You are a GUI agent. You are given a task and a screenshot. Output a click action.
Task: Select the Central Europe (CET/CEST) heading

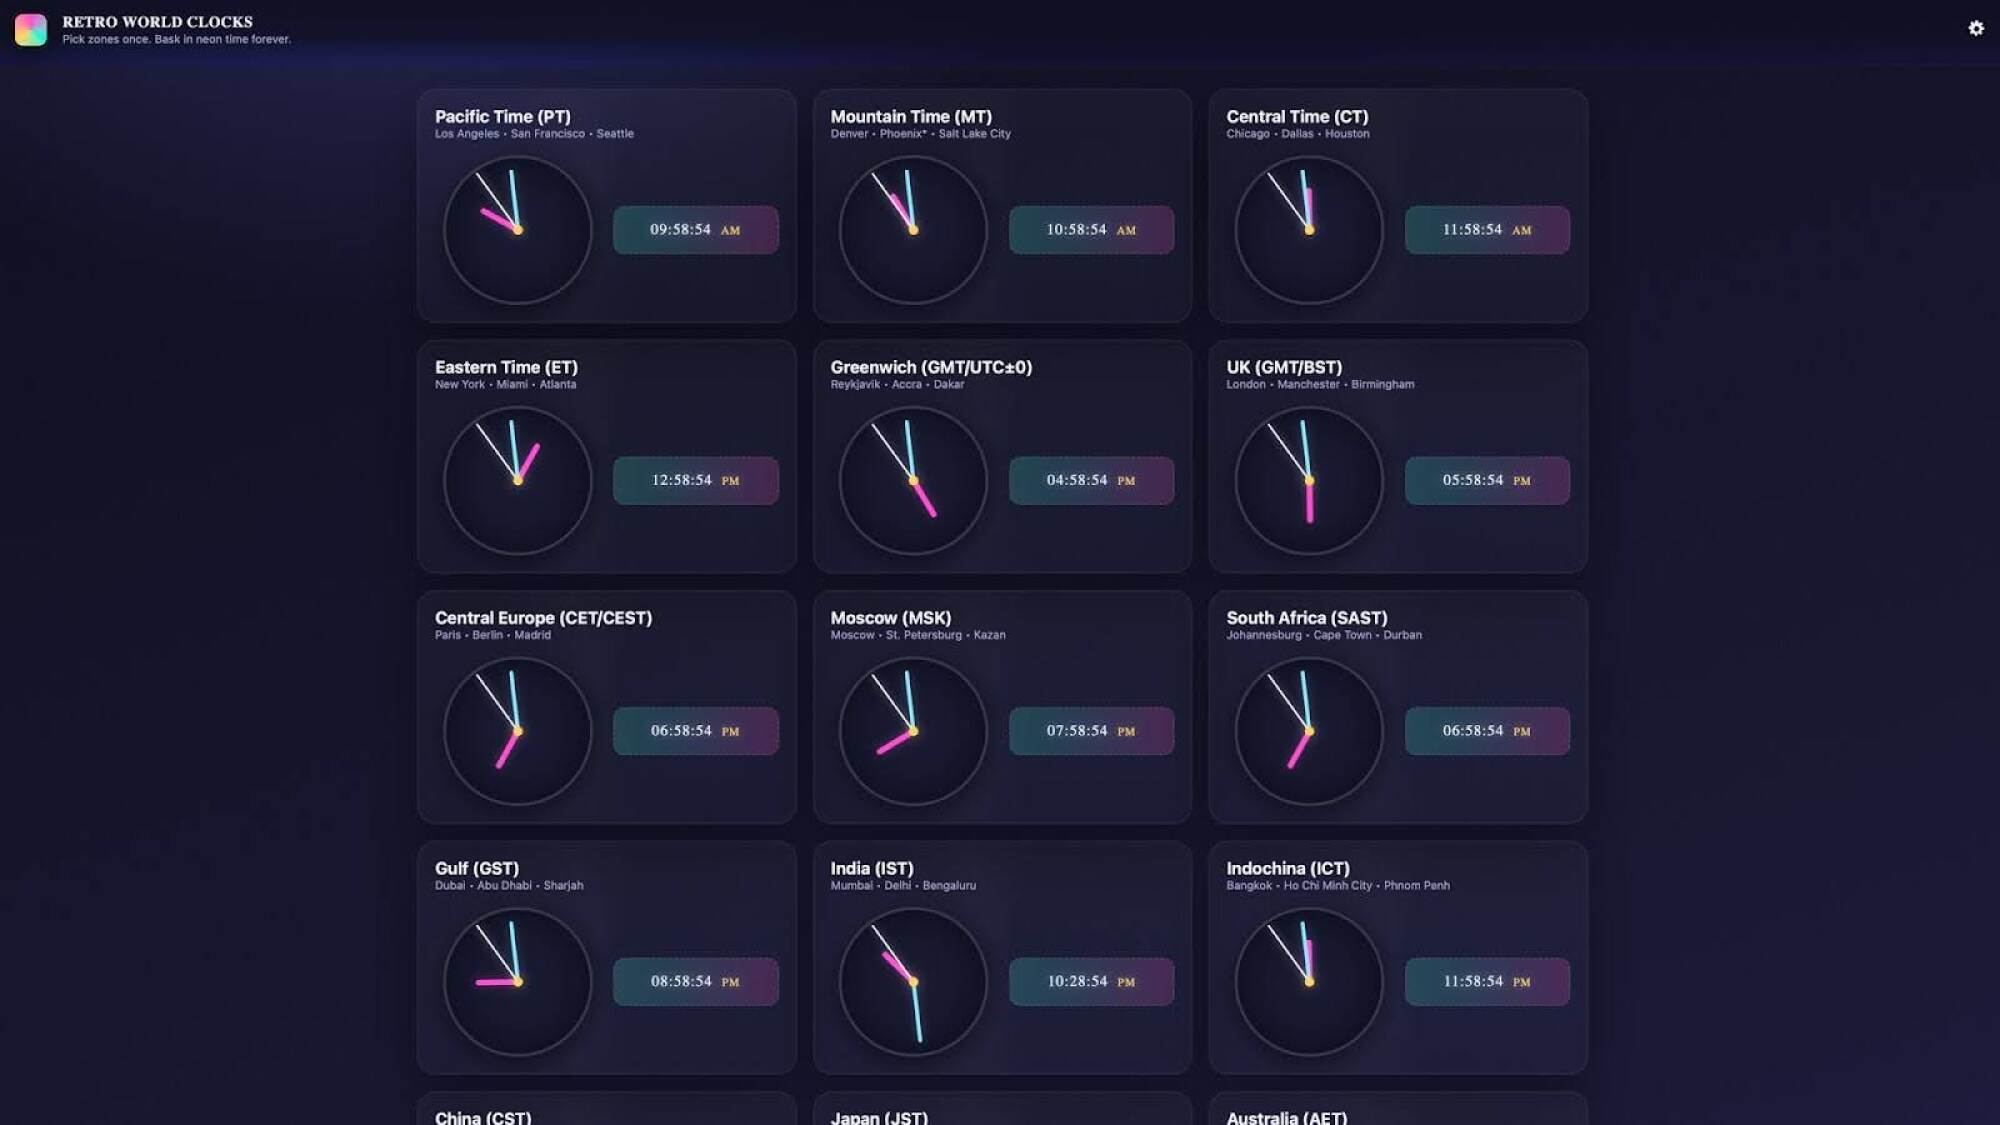(543, 618)
